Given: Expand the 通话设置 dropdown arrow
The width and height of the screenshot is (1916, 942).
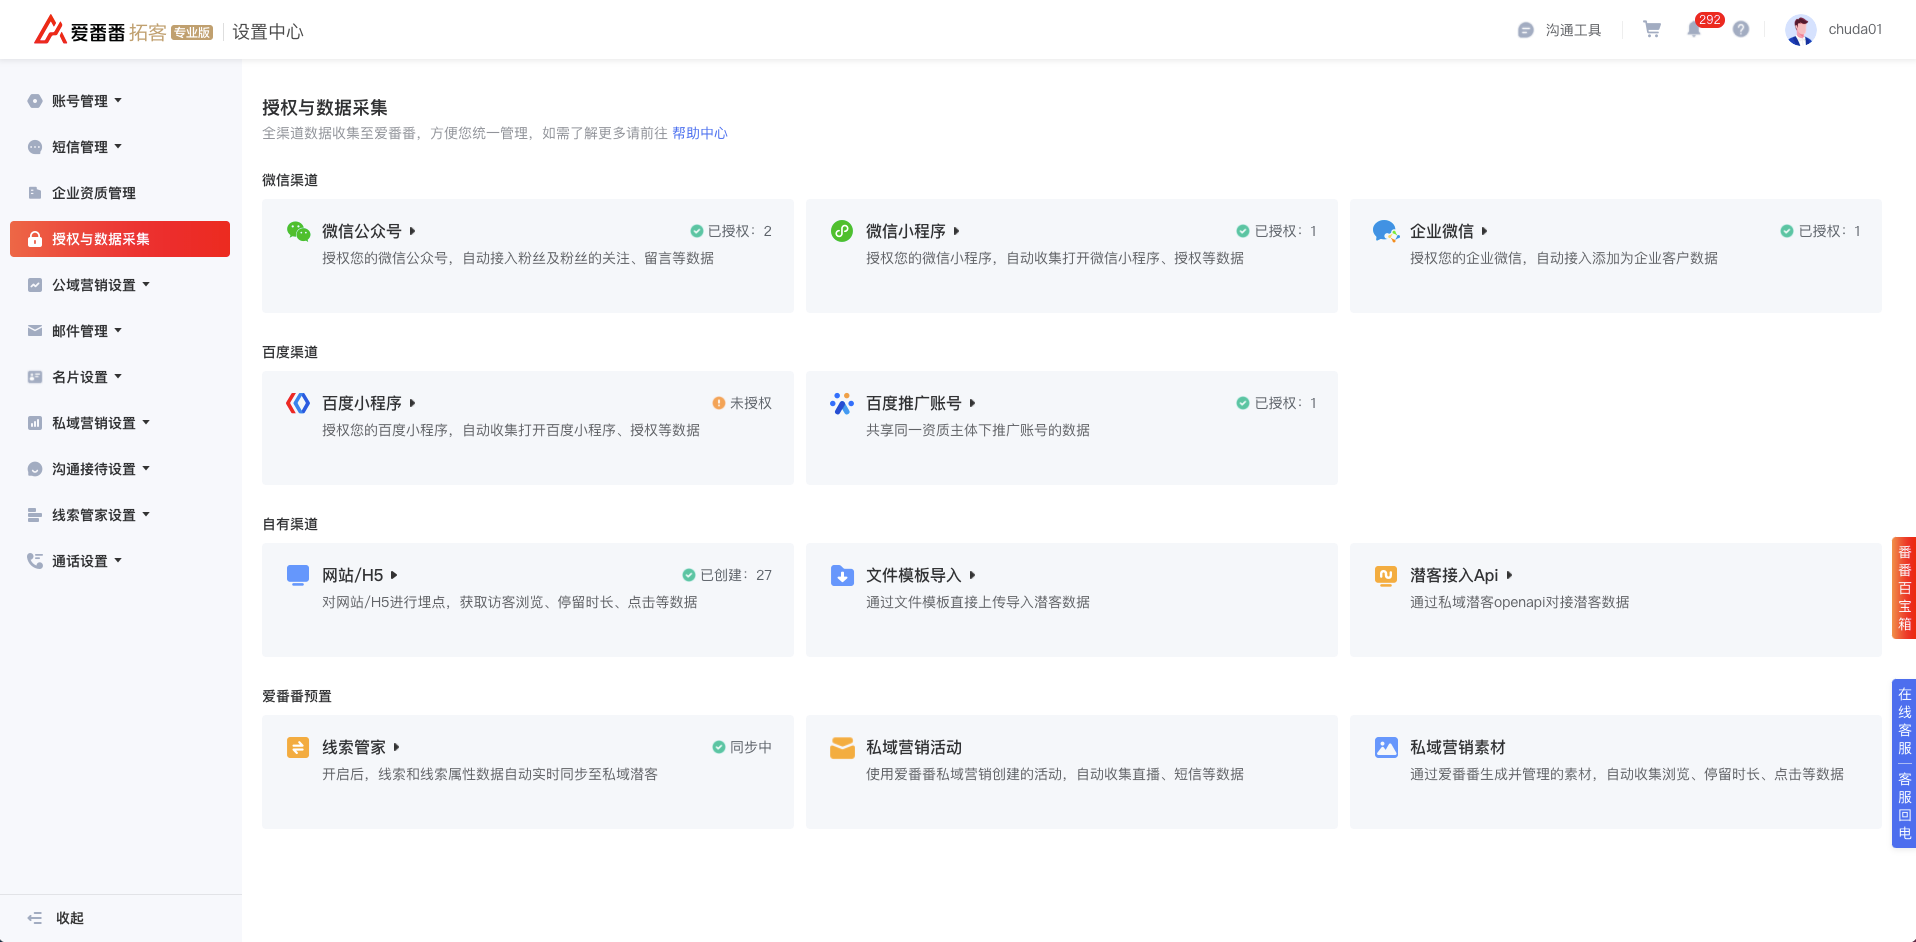Looking at the screenshot, I should pos(118,561).
